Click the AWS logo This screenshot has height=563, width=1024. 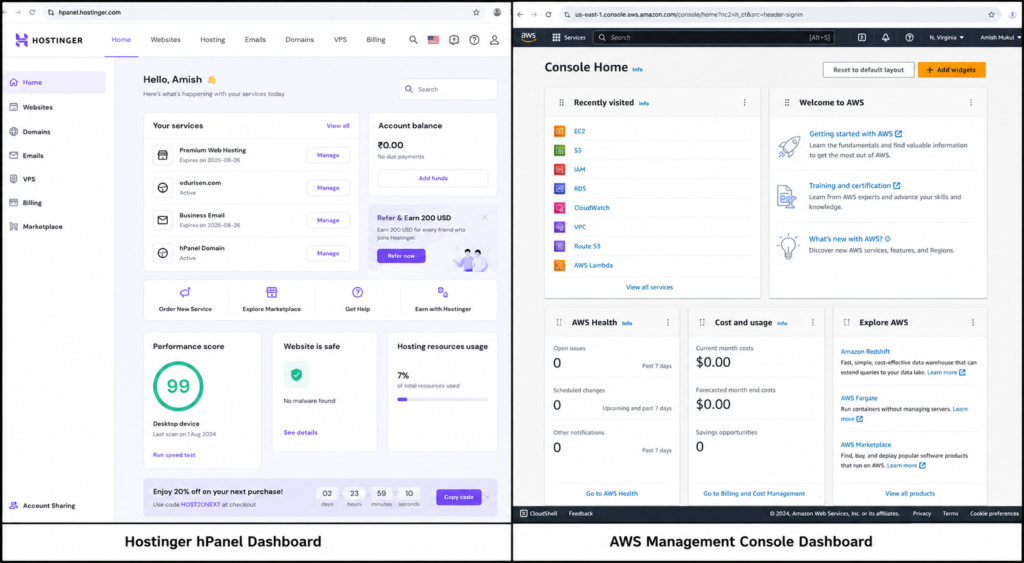coord(528,37)
